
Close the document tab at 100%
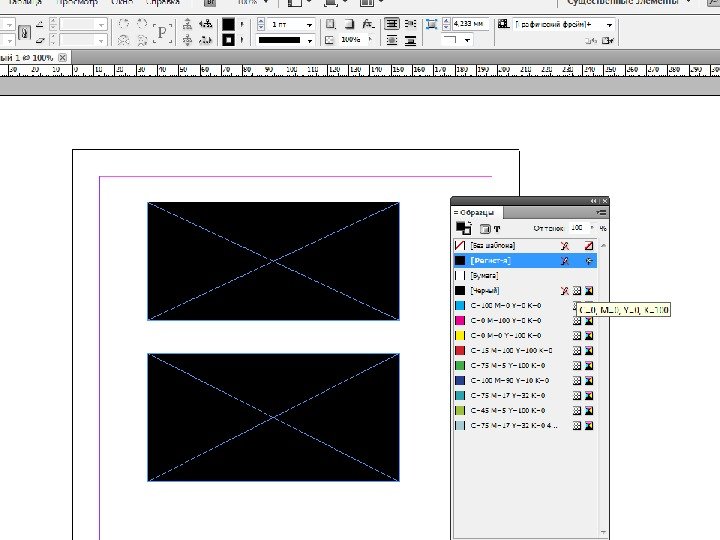[63, 58]
